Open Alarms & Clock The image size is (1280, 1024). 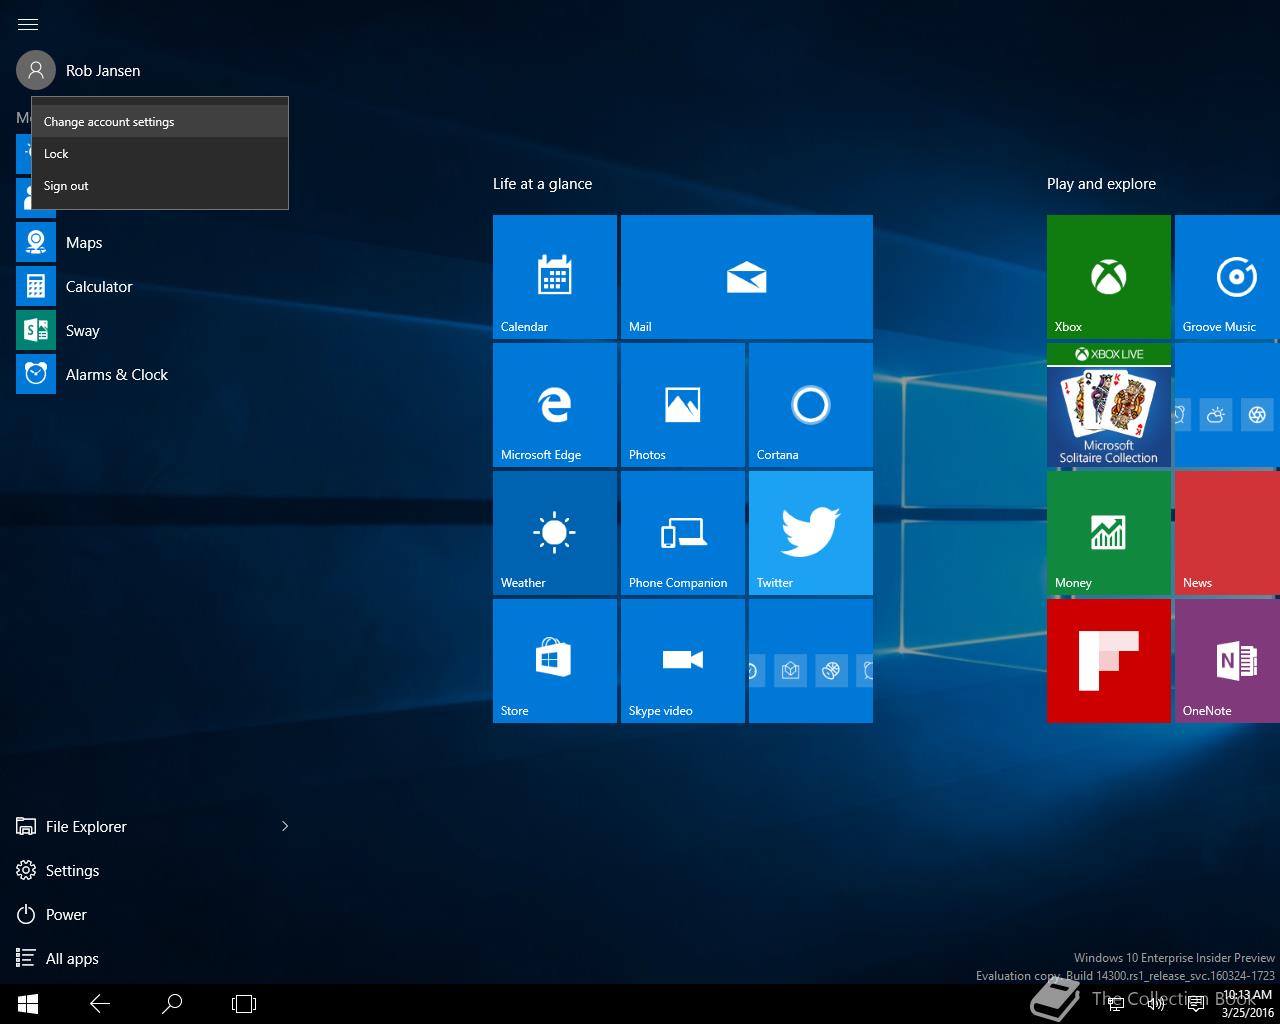tap(155, 374)
